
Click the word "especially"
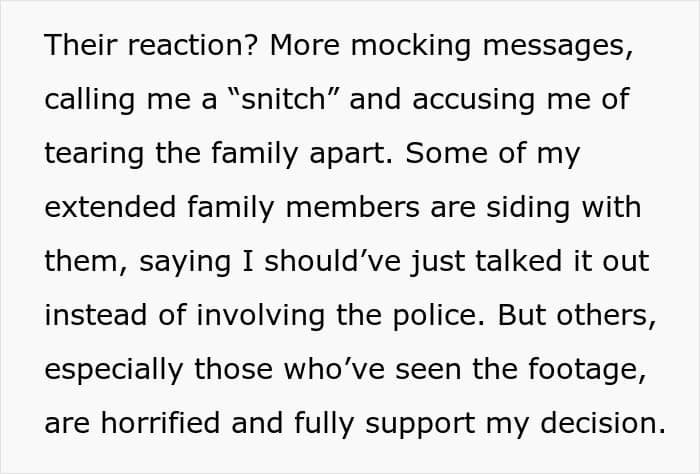[x=114, y=370]
